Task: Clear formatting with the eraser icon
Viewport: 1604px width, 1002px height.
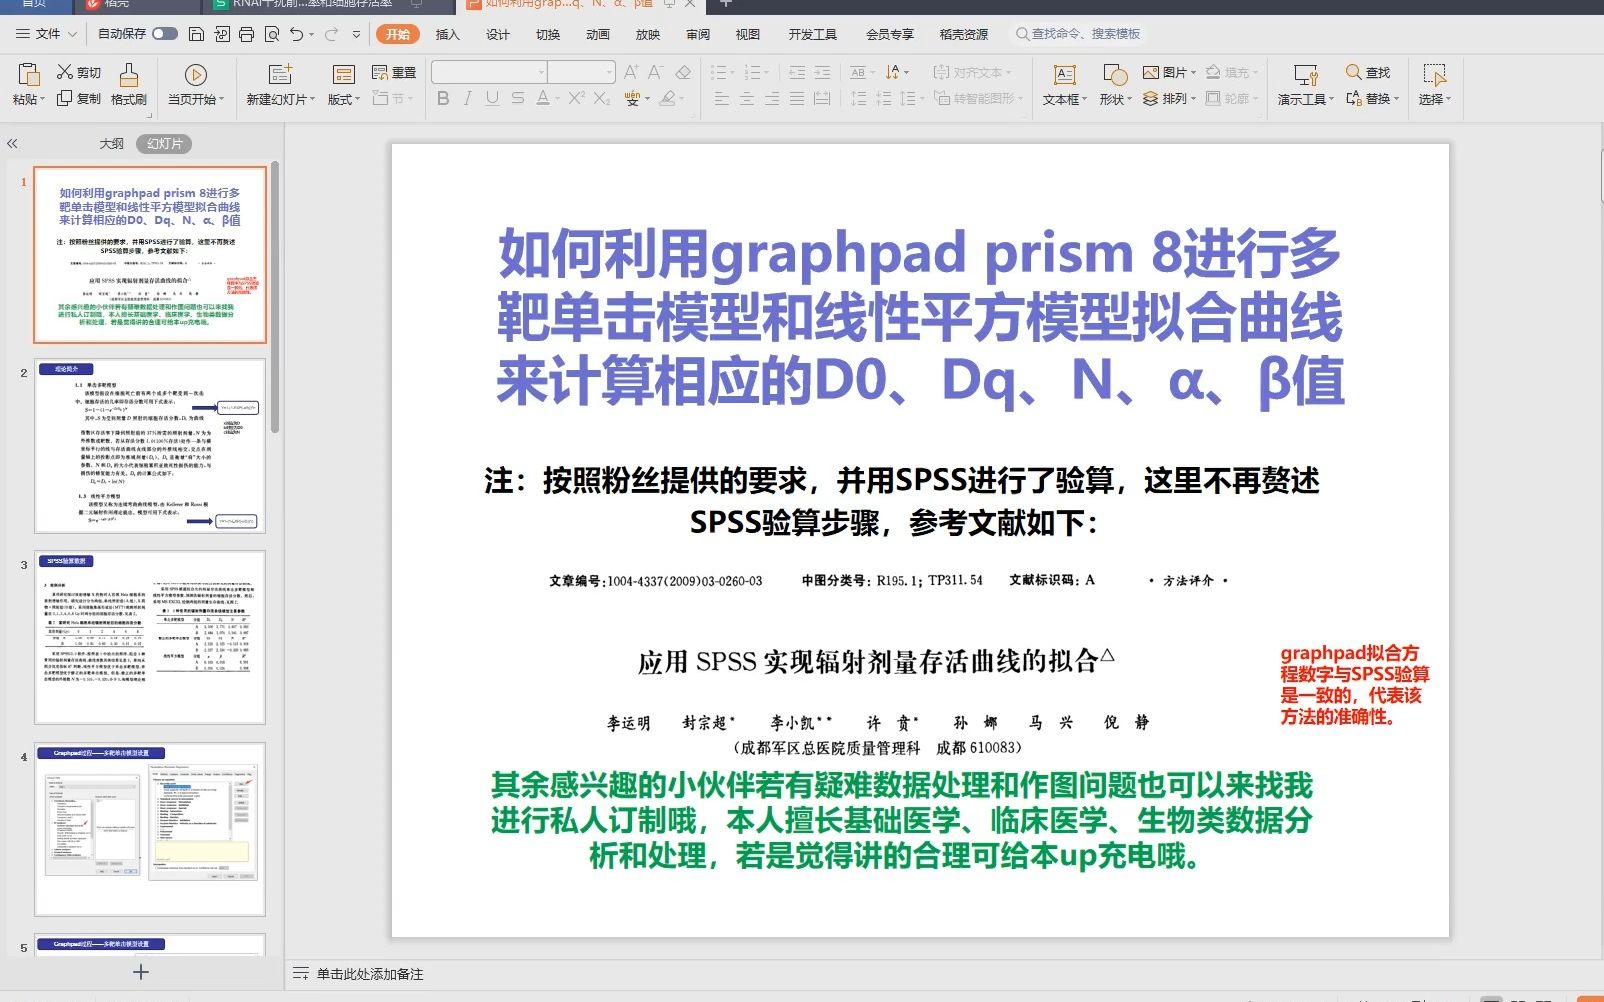Action: [683, 72]
